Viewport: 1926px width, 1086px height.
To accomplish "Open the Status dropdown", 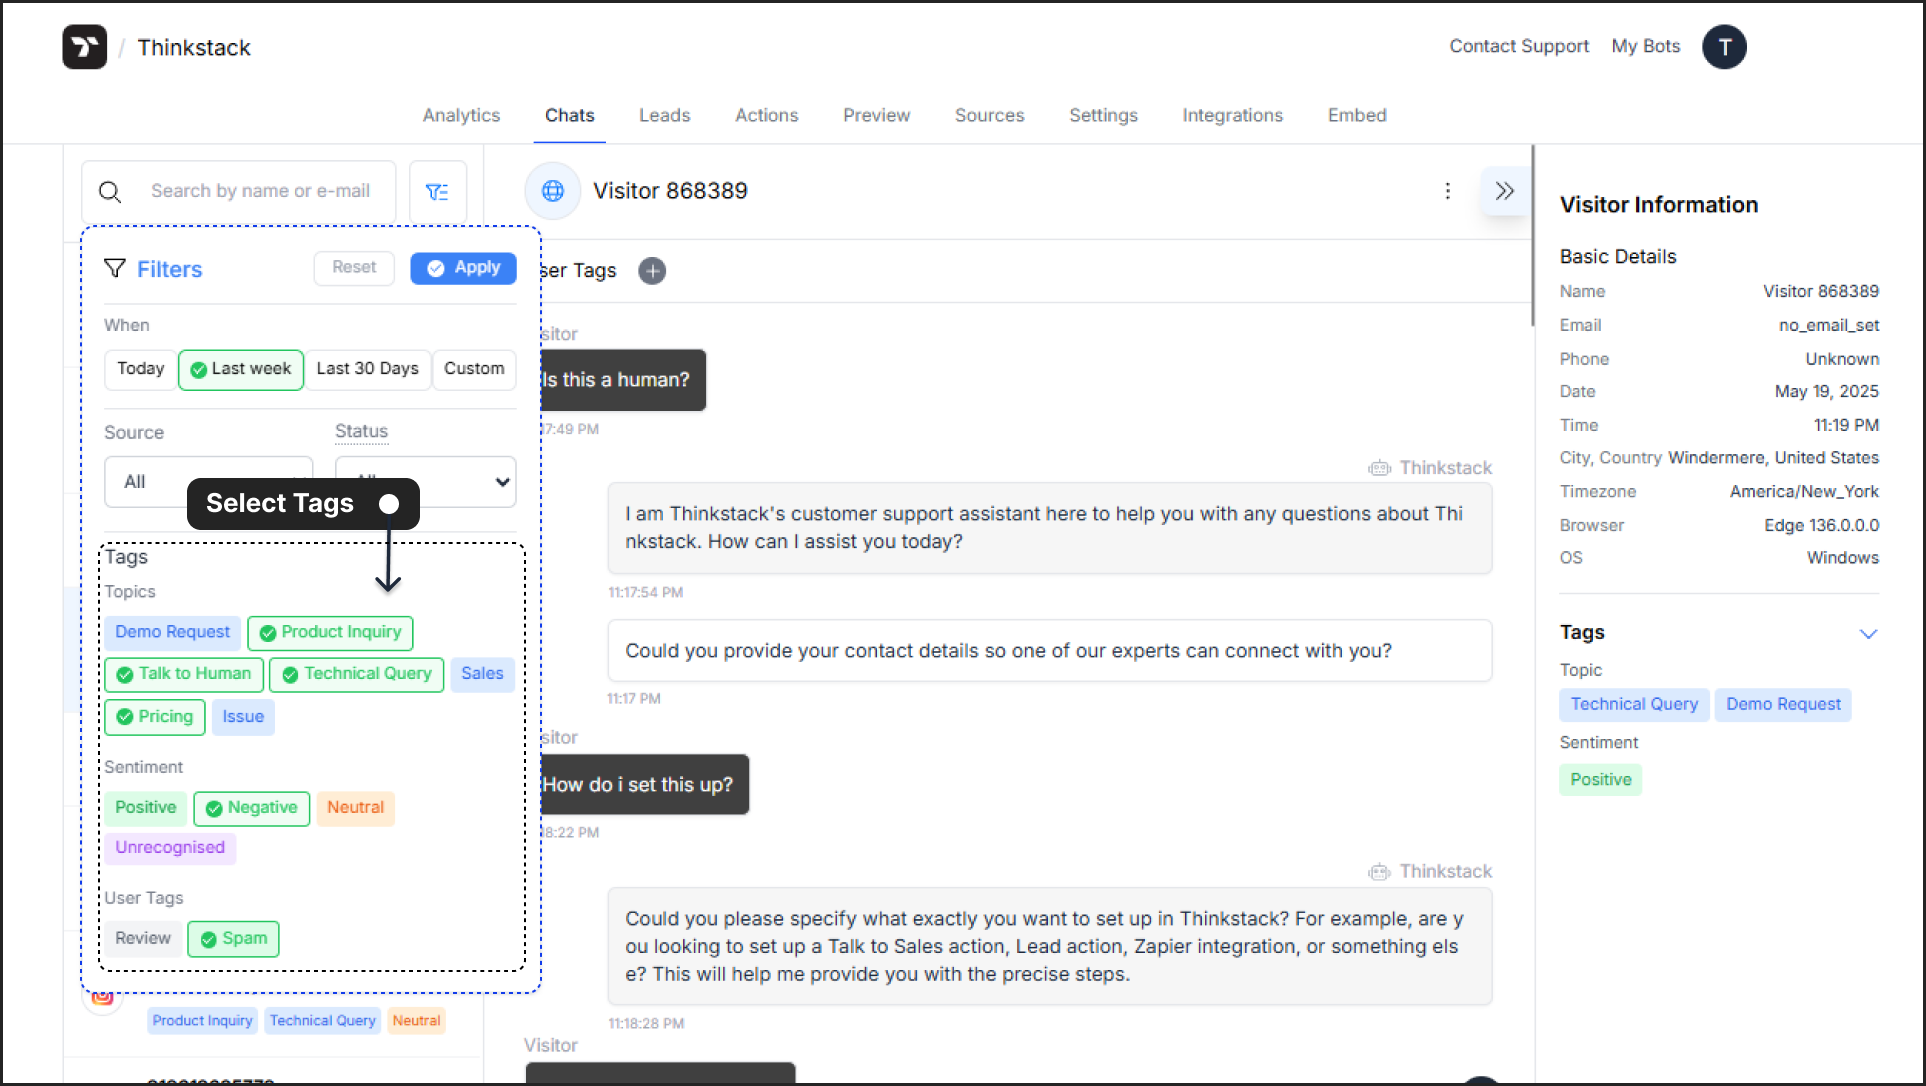I will click(x=425, y=482).
